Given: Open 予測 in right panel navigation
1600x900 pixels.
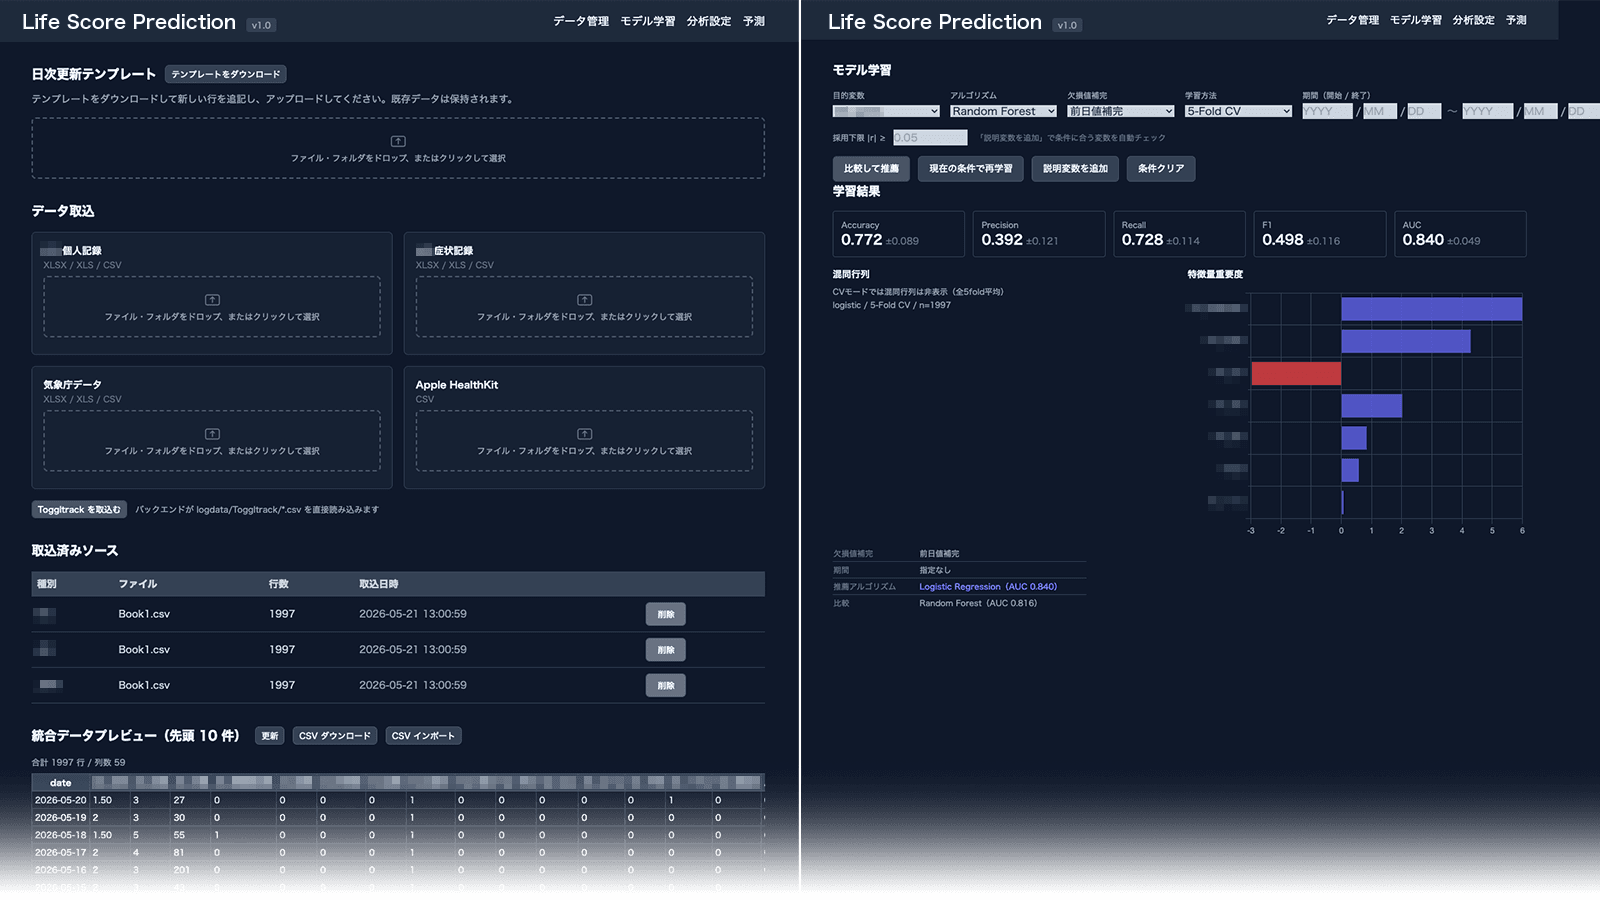Looking at the screenshot, I should [x=1516, y=20].
